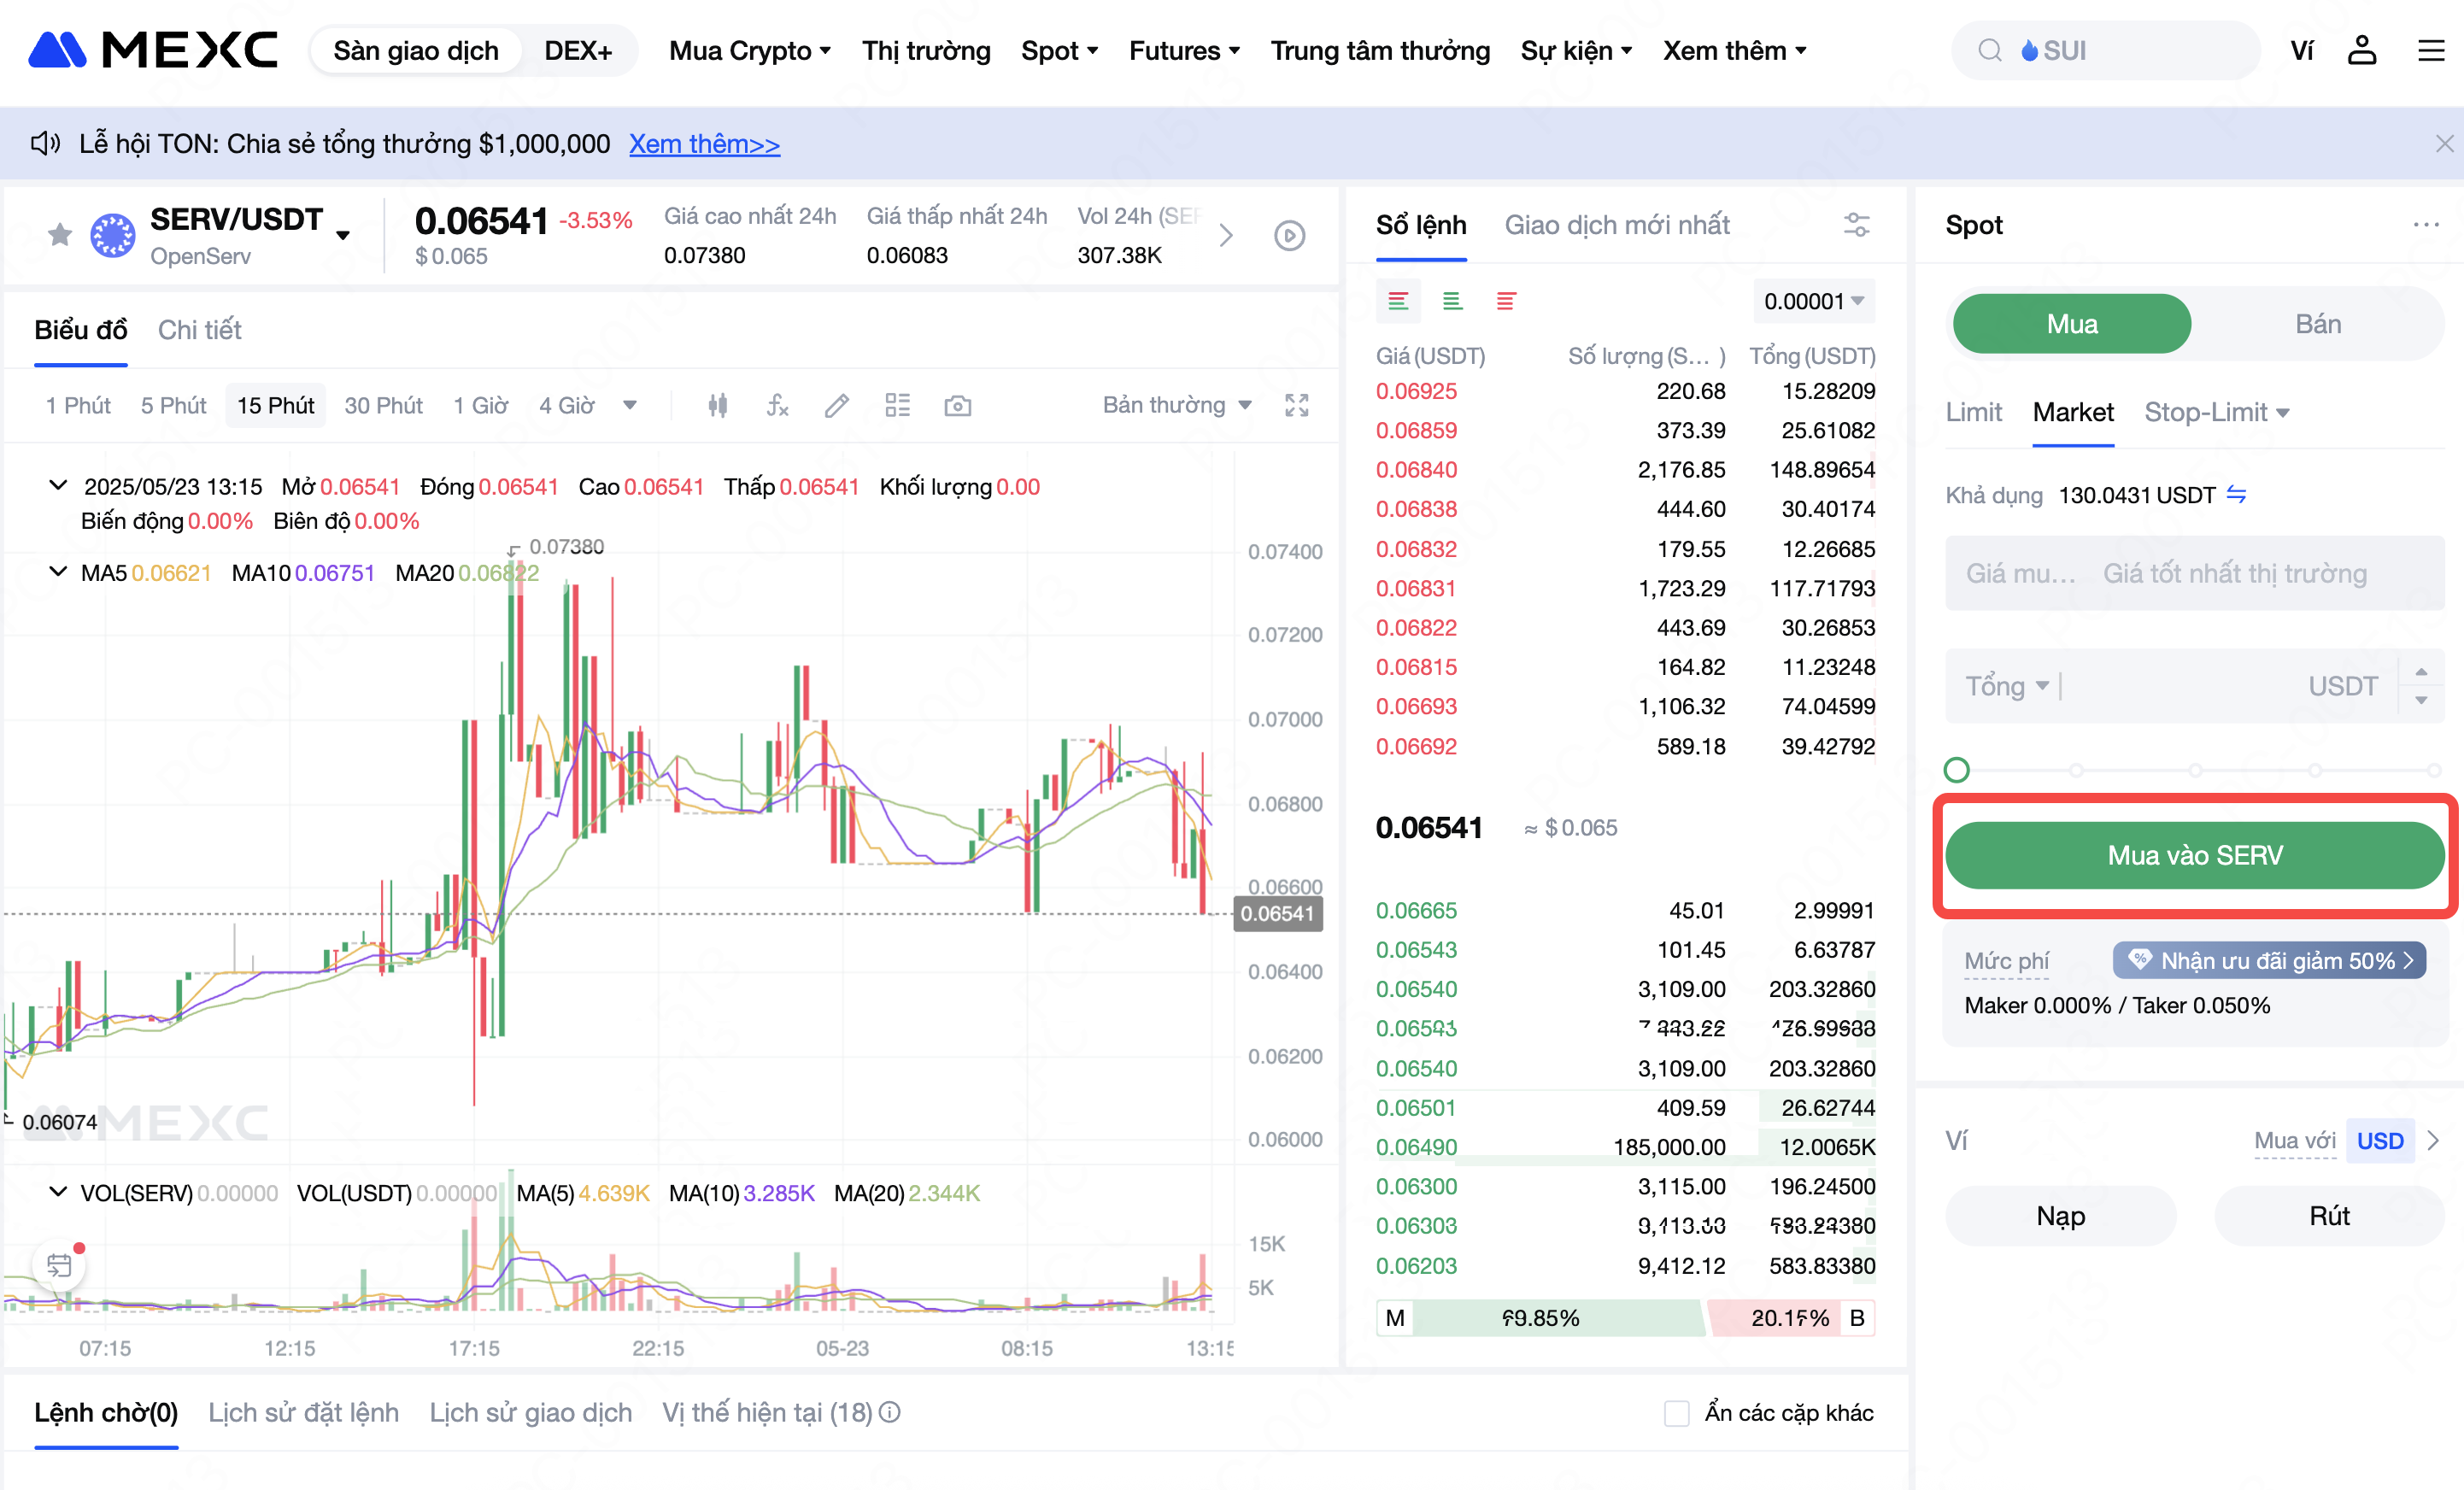Increase the total amount with up arrow
The height and width of the screenshot is (1490, 2464).
coord(2421,672)
